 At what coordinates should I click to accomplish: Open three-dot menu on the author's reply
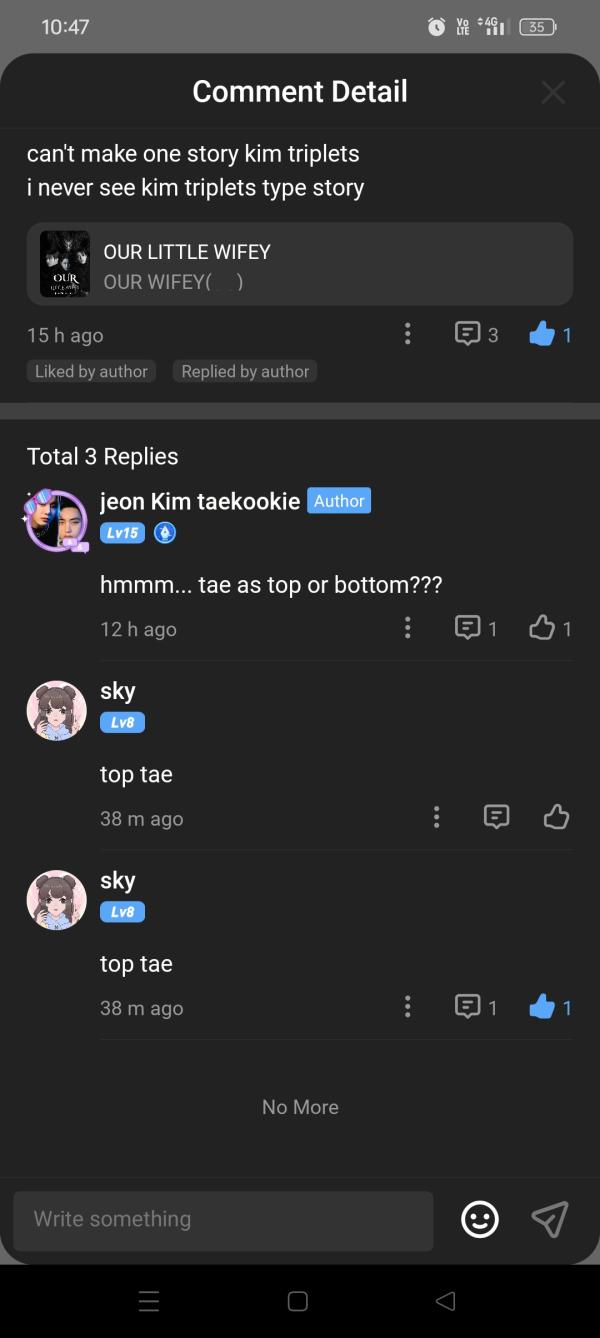[x=407, y=628]
